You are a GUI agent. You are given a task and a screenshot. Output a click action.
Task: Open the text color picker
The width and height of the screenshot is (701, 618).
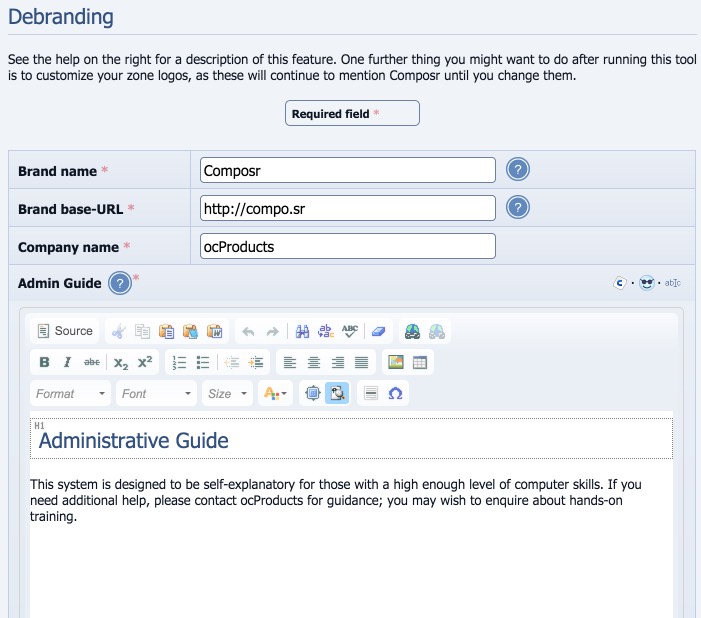click(x=275, y=394)
